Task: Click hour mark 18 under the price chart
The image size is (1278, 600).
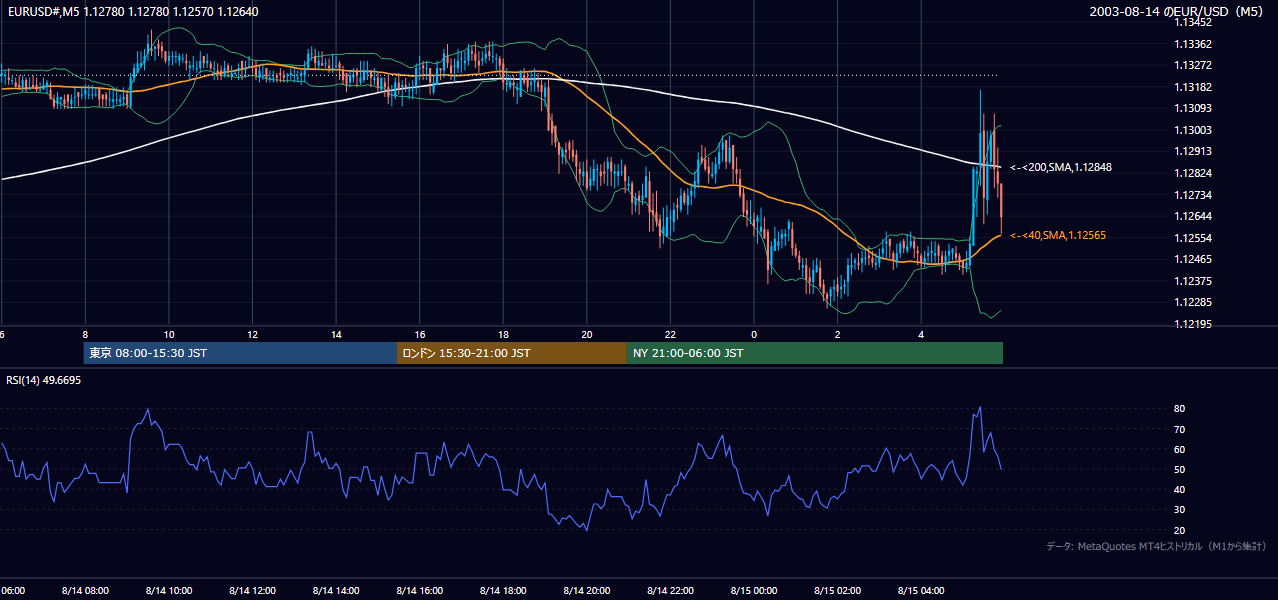Action: (x=504, y=334)
